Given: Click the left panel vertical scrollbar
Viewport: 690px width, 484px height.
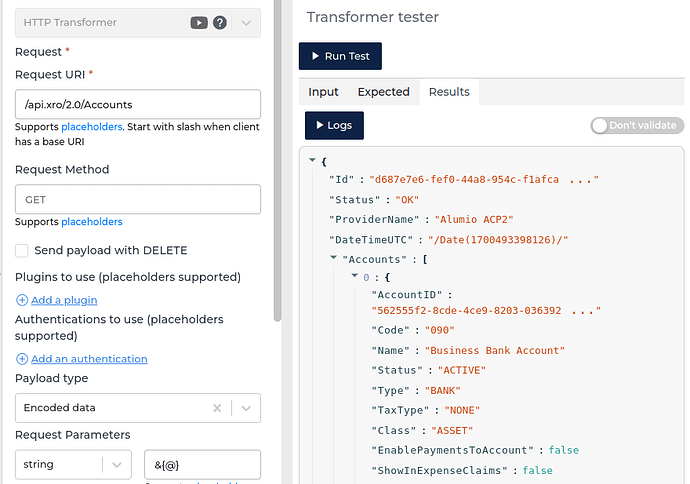Looking at the screenshot, I should click(x=277, y=161).
